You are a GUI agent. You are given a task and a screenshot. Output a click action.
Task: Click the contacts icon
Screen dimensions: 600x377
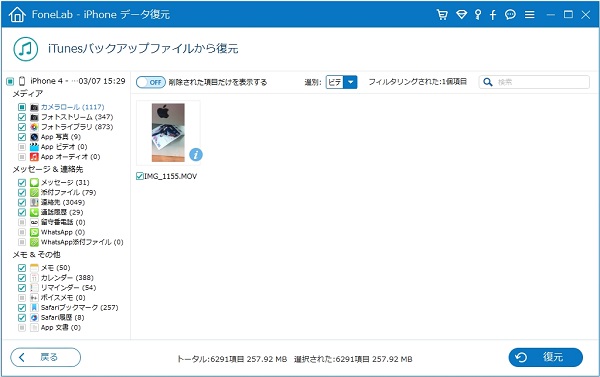click(34, 202)
